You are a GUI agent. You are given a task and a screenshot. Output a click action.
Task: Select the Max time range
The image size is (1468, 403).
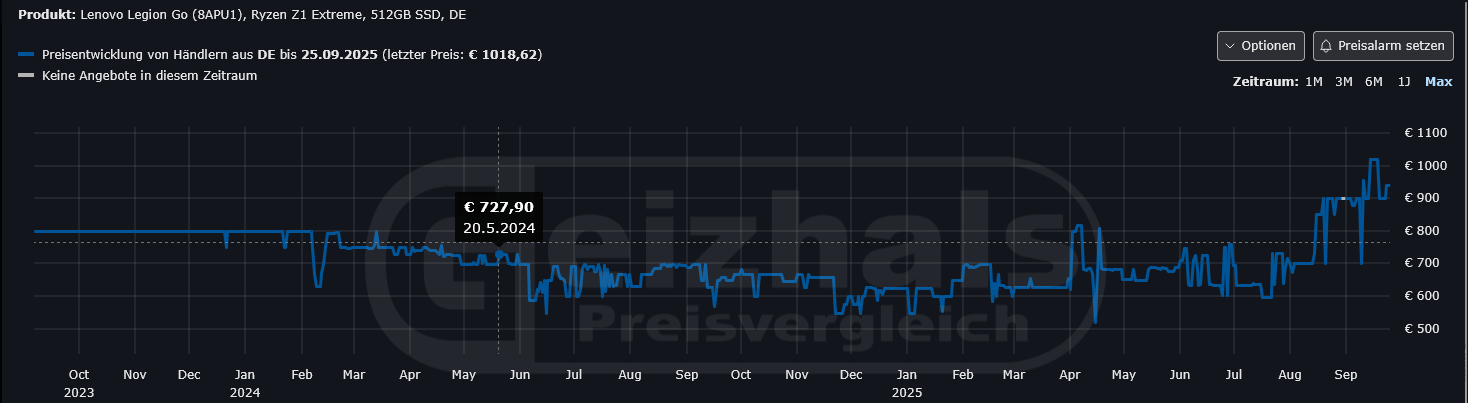point(1438,82)
